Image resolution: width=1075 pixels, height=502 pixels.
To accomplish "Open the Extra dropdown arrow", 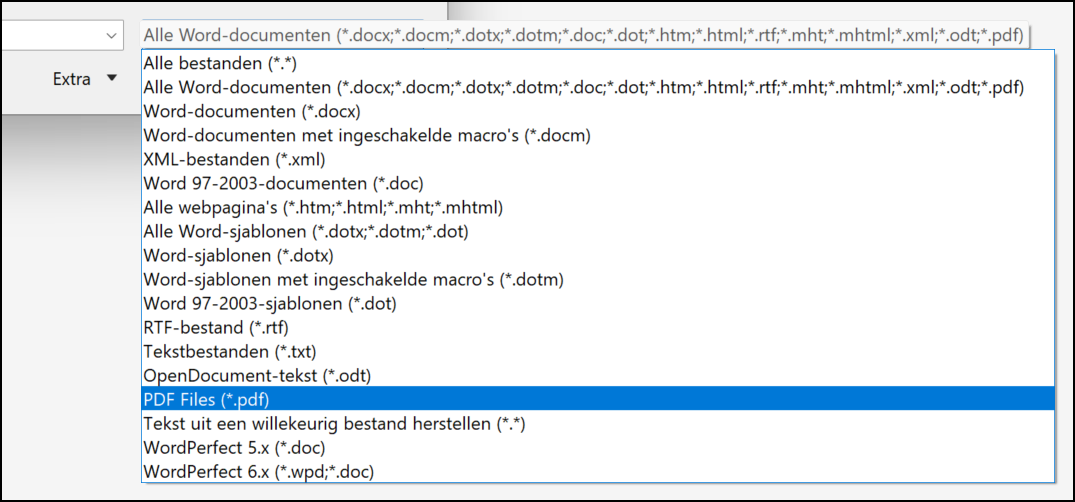I will click(x=112, y=79).
